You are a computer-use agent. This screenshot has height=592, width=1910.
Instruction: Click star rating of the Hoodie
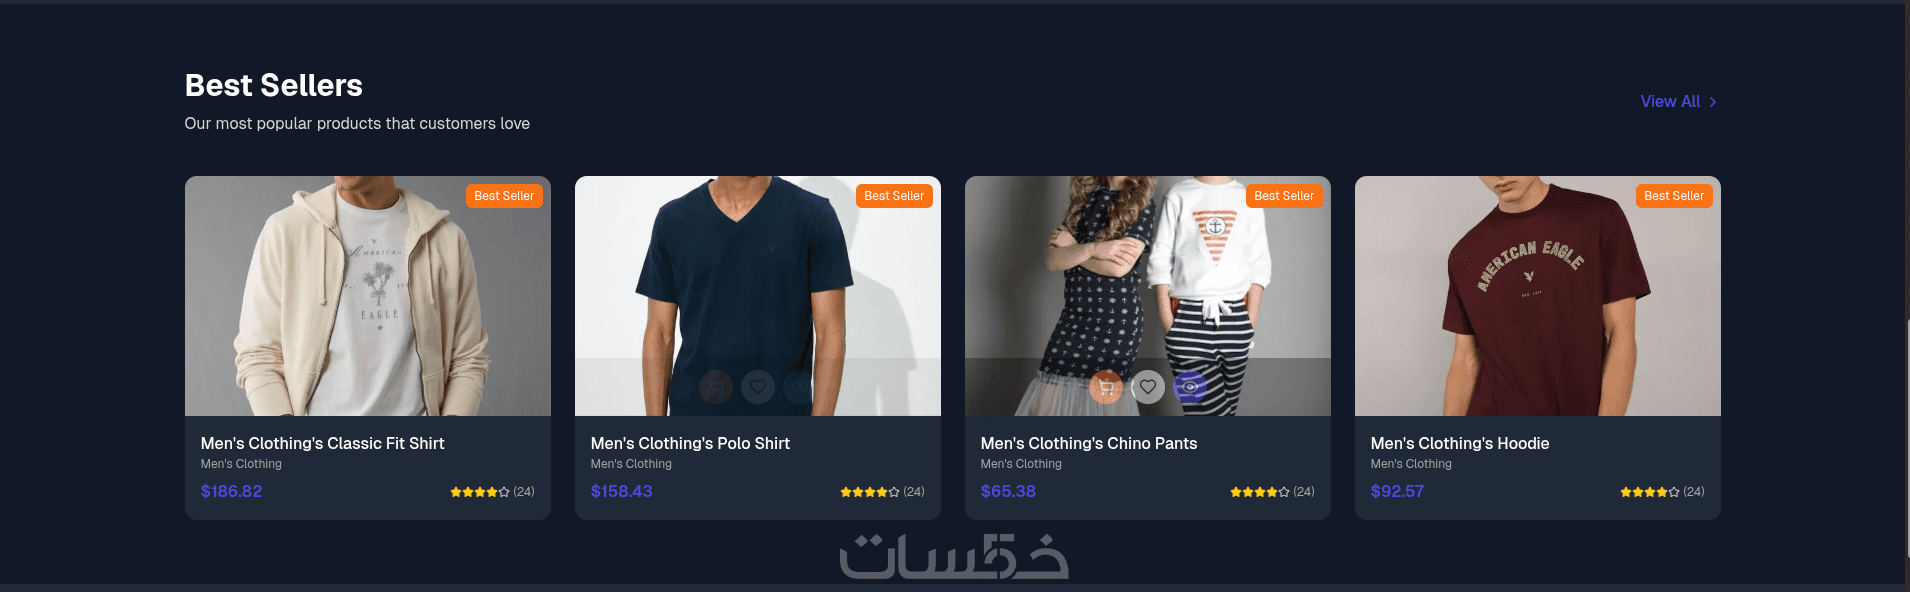[1650, 492]
